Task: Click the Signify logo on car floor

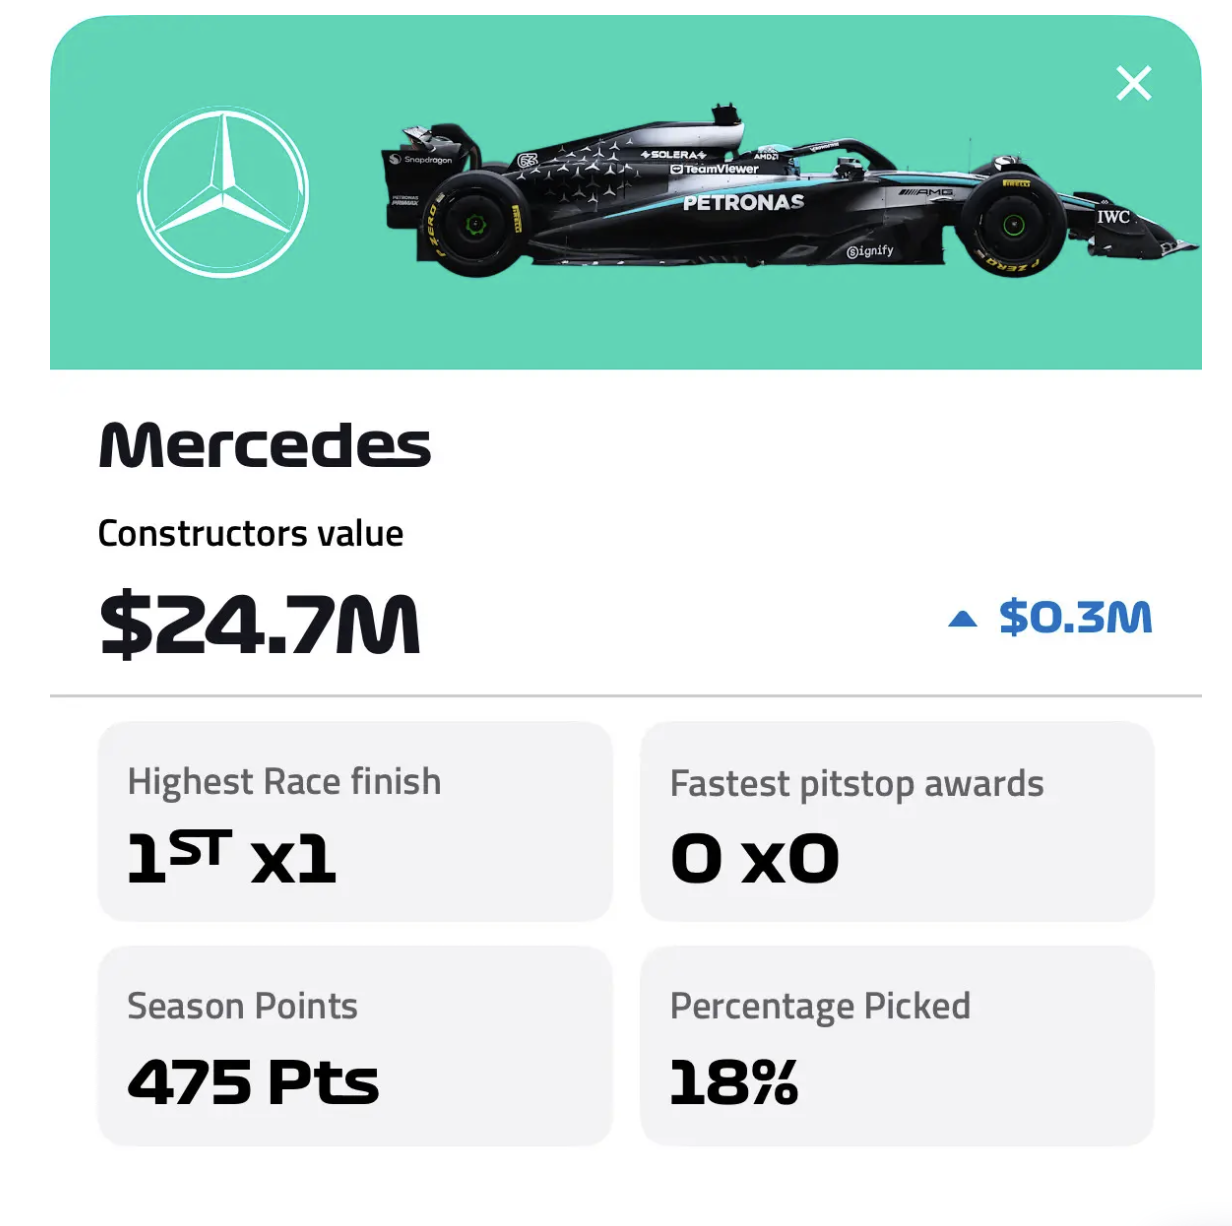Action: [x=870, y=251]
